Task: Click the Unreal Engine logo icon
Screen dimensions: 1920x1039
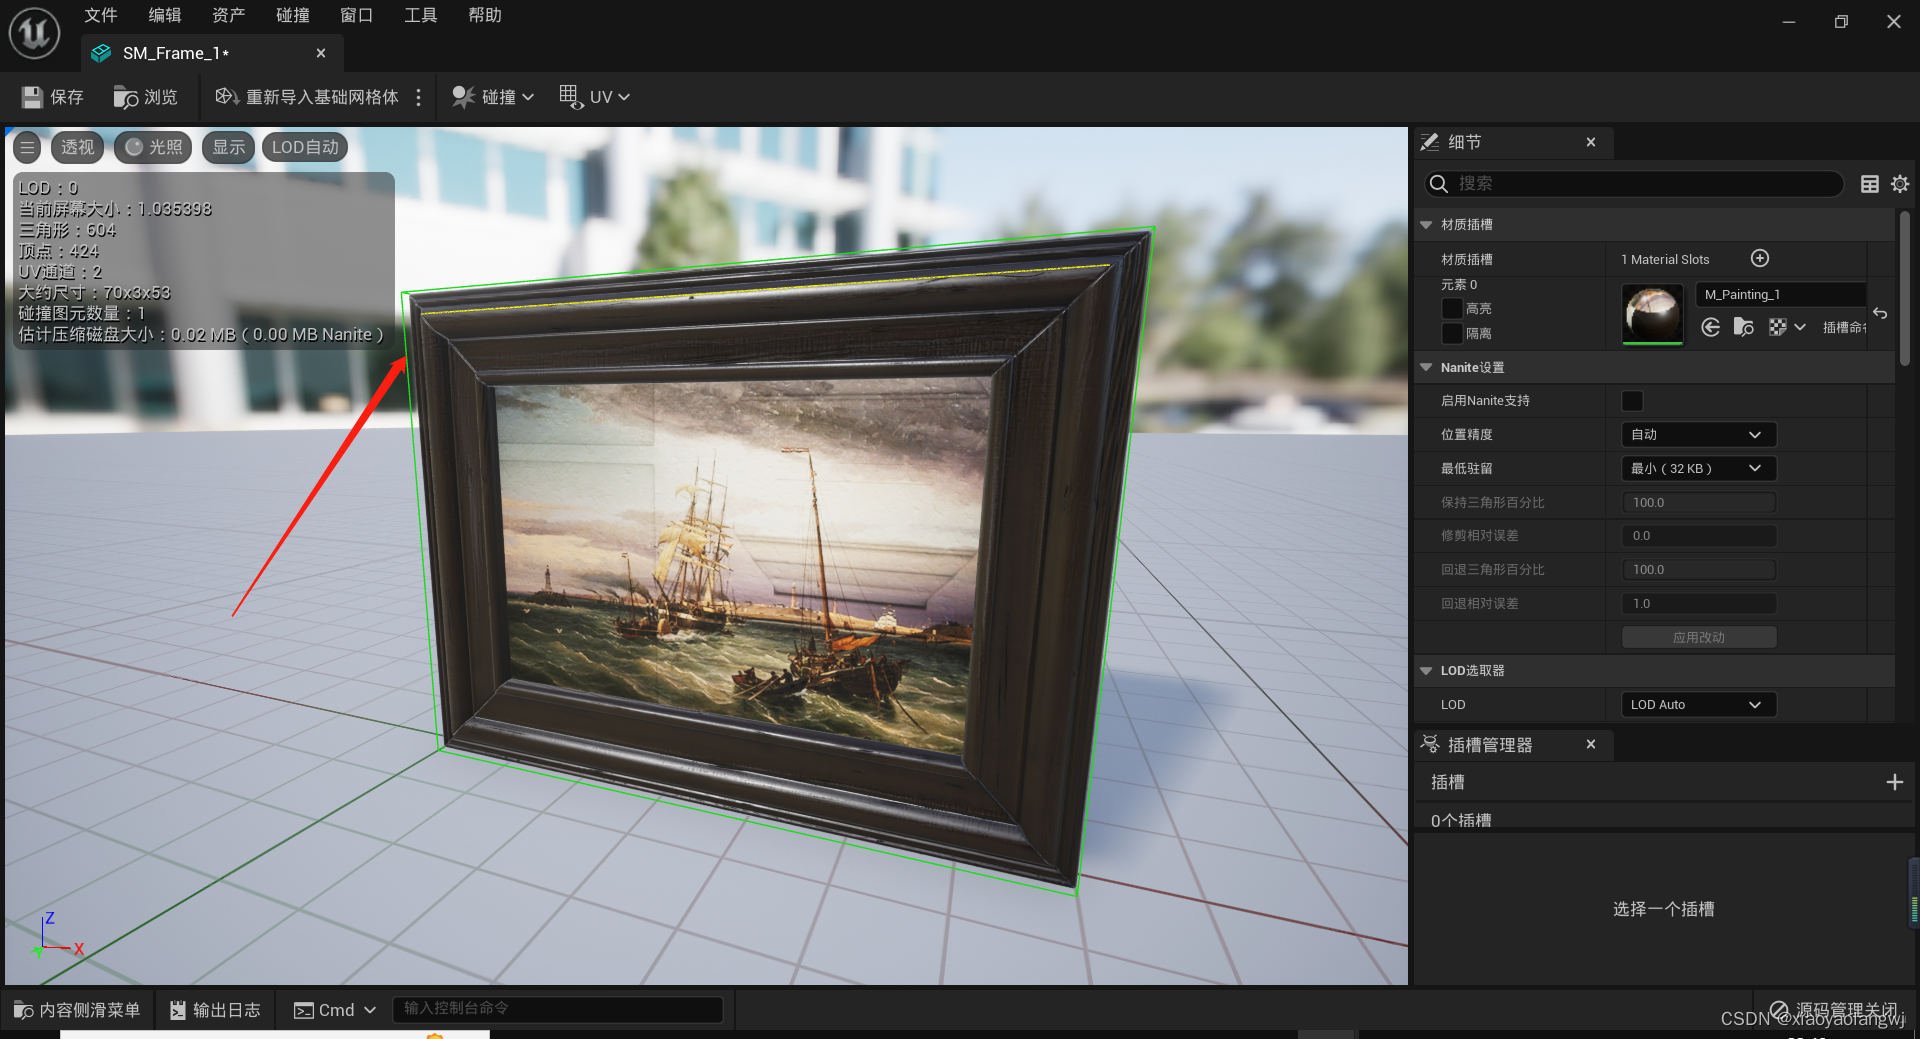Action: (34, 33)
